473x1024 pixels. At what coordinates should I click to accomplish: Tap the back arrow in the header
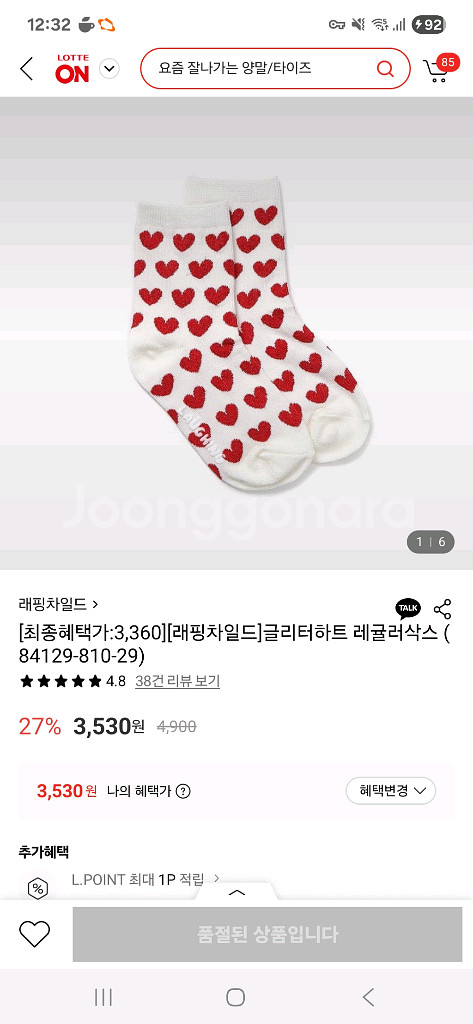click(x=26, y=69)
